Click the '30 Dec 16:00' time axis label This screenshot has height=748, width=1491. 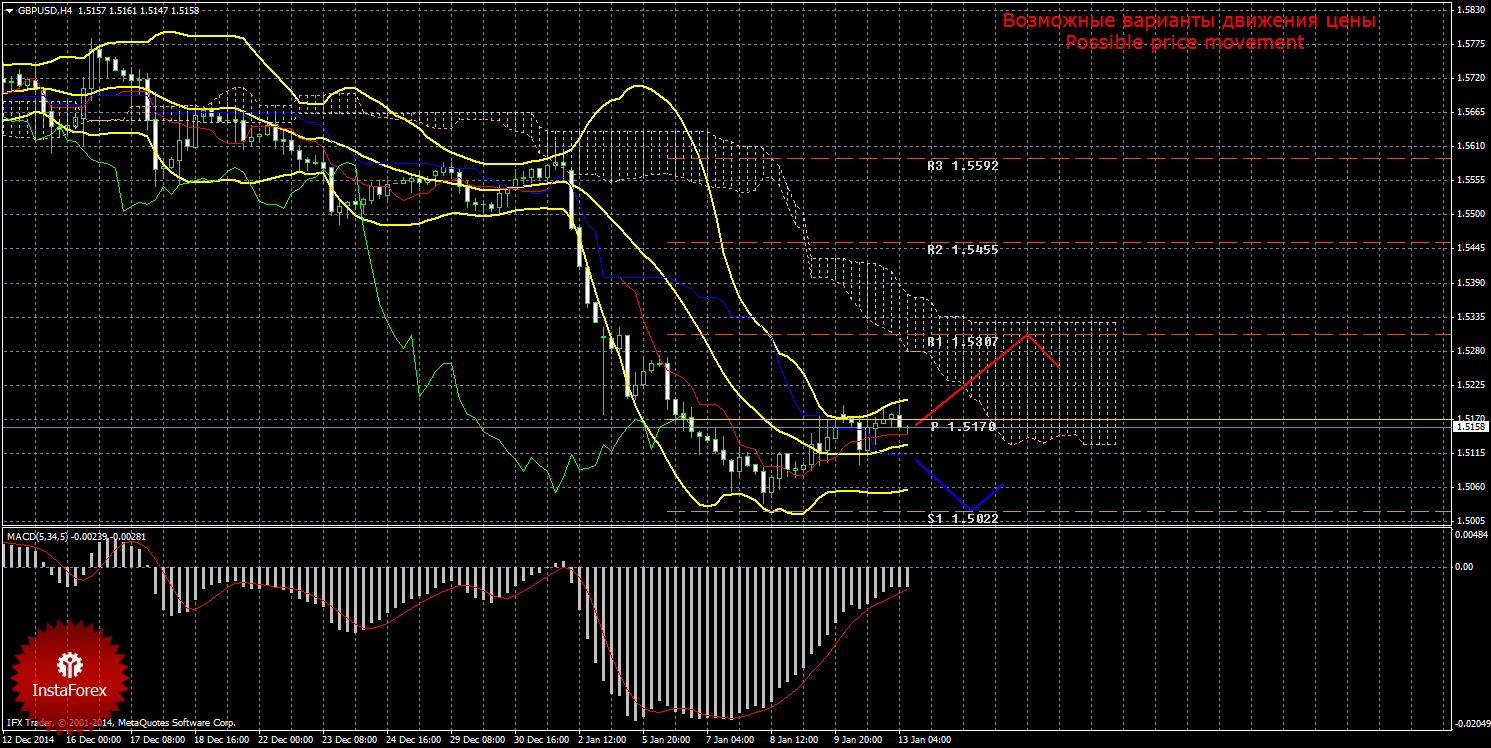pos(541,740)
